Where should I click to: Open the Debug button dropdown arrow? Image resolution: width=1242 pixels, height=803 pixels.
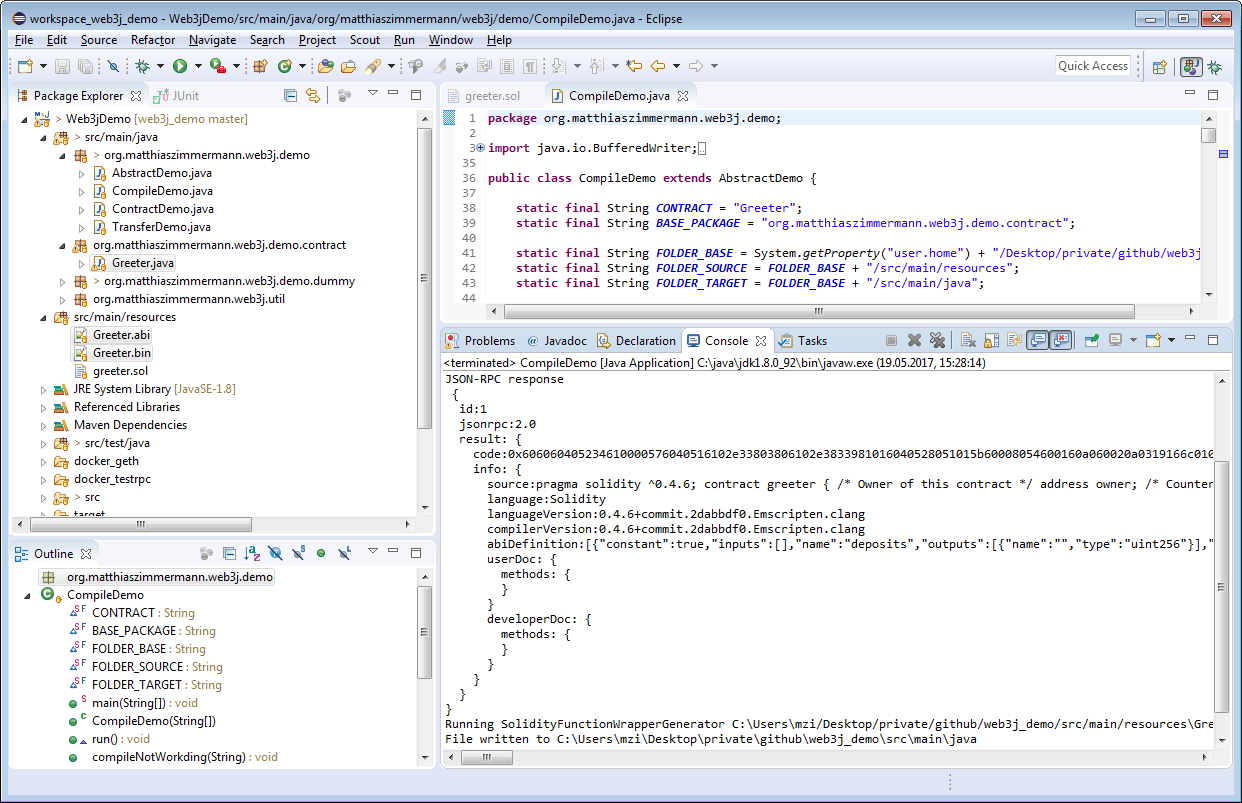tap(160, 66)
